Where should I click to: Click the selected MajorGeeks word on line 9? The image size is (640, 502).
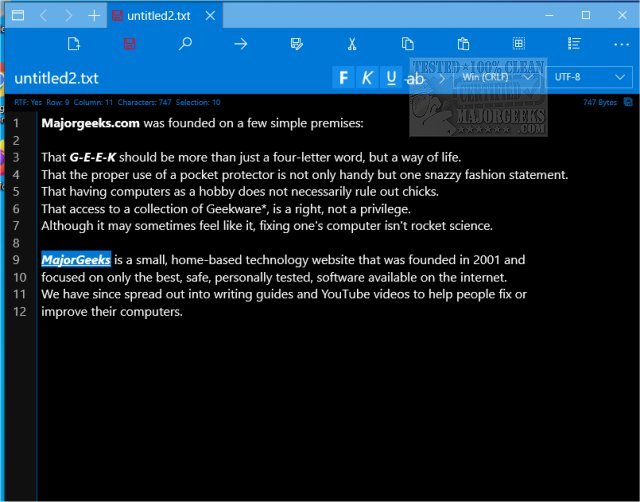click(76, 260)
